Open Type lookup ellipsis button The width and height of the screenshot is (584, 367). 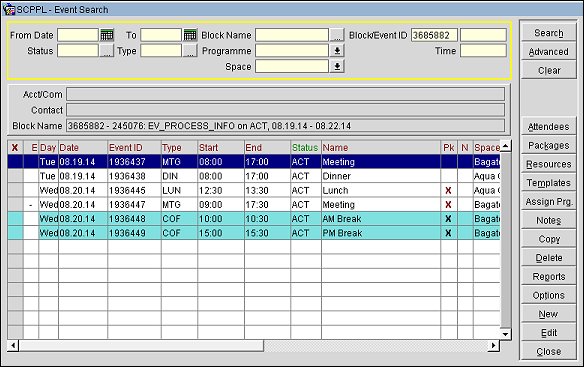point(190,51)
